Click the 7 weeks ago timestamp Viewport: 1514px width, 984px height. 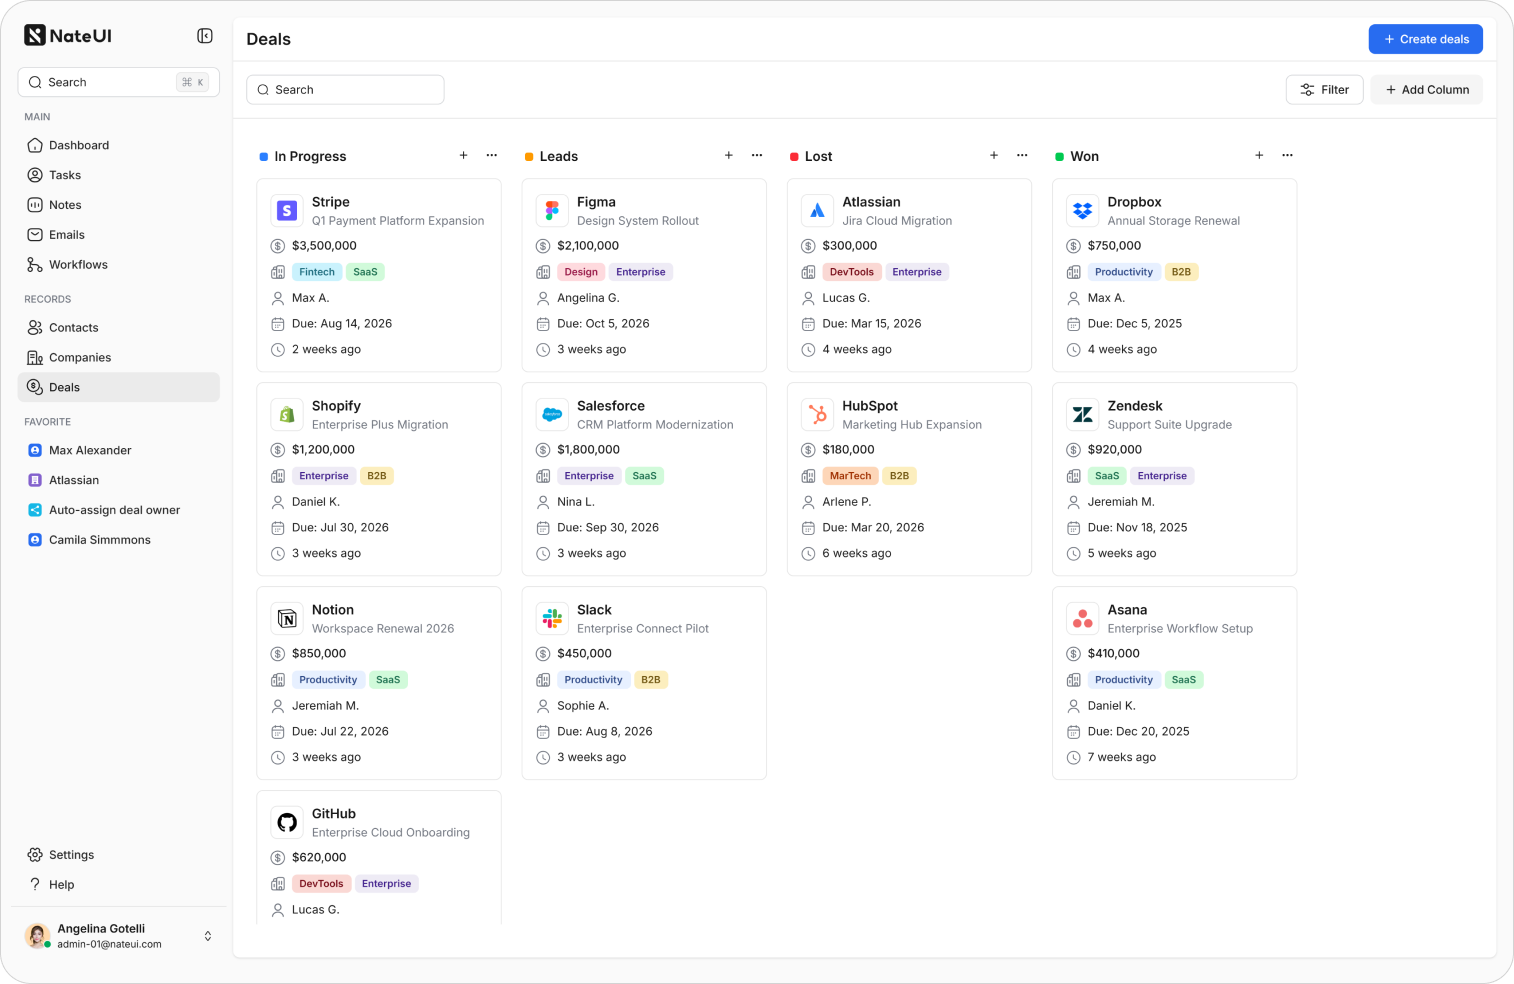1122,758
